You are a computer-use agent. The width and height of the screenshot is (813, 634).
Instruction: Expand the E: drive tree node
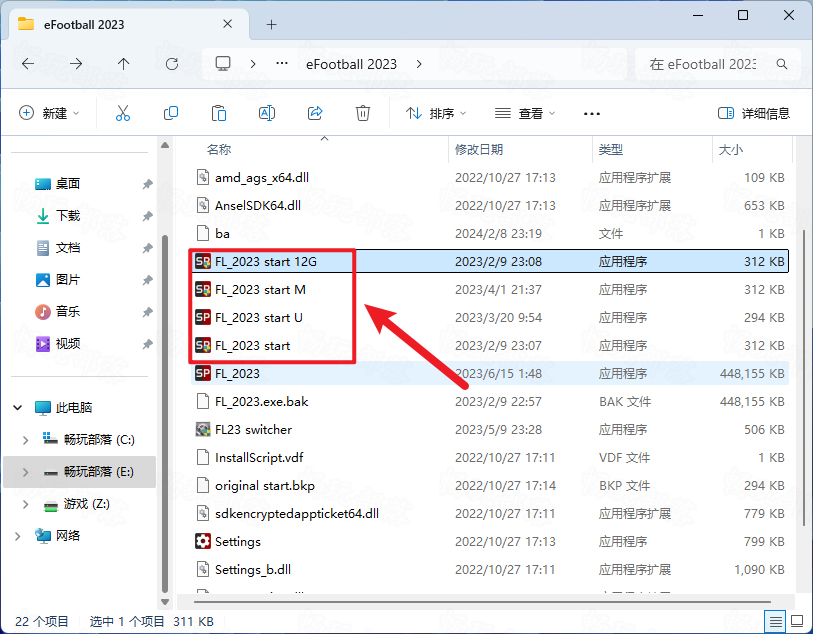coord(25,472)
